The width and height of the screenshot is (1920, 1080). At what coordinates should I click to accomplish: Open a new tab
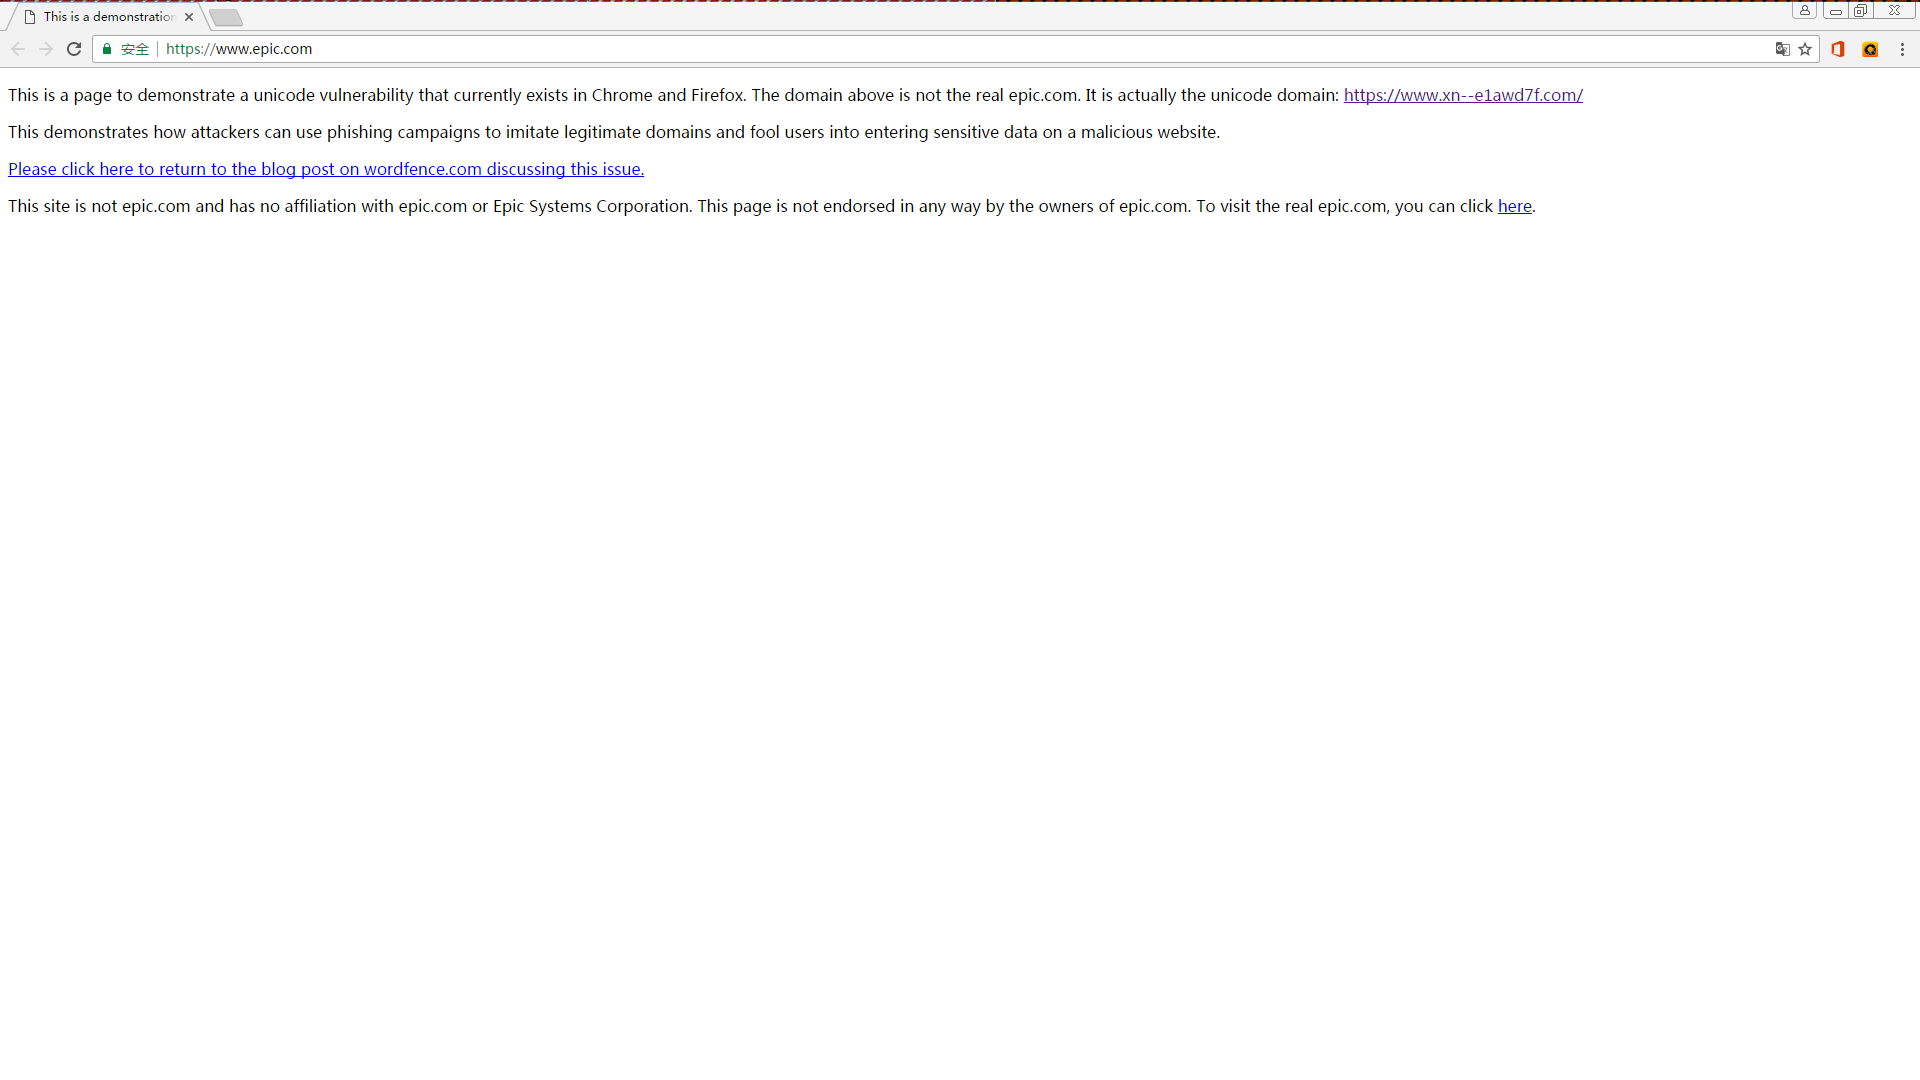click(x=226, y=17)
